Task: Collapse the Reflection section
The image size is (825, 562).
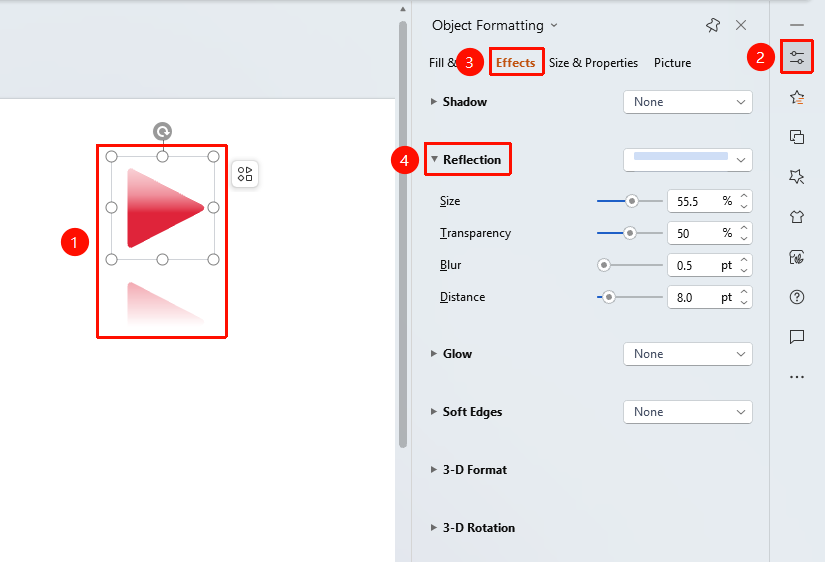Action: coord(434,159)
